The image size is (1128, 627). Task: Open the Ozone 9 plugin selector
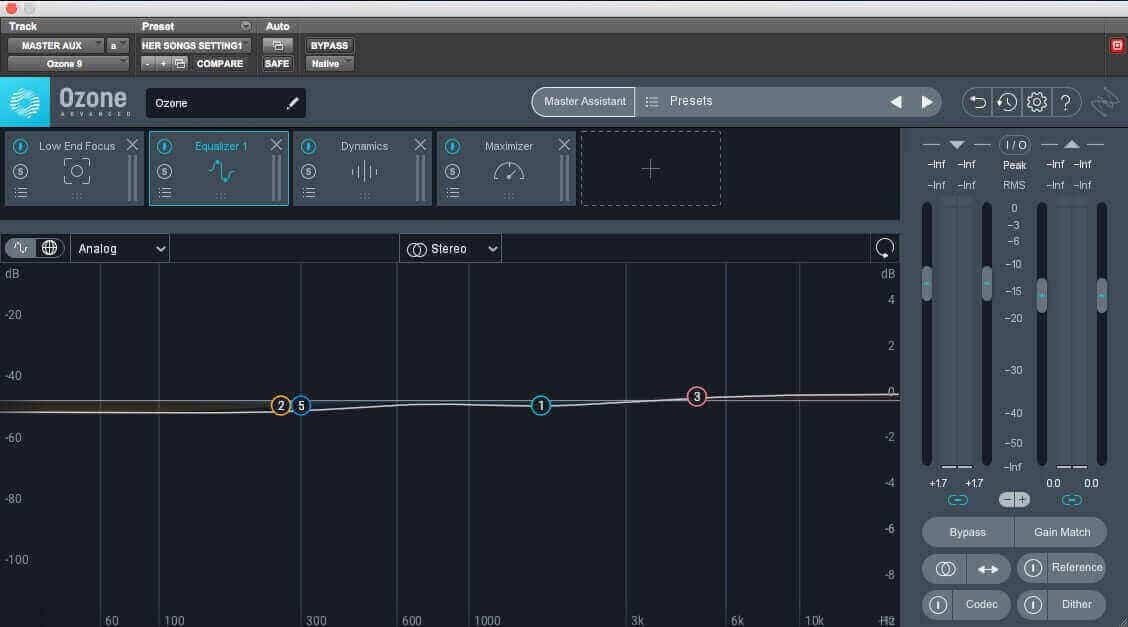pos(68,64)
